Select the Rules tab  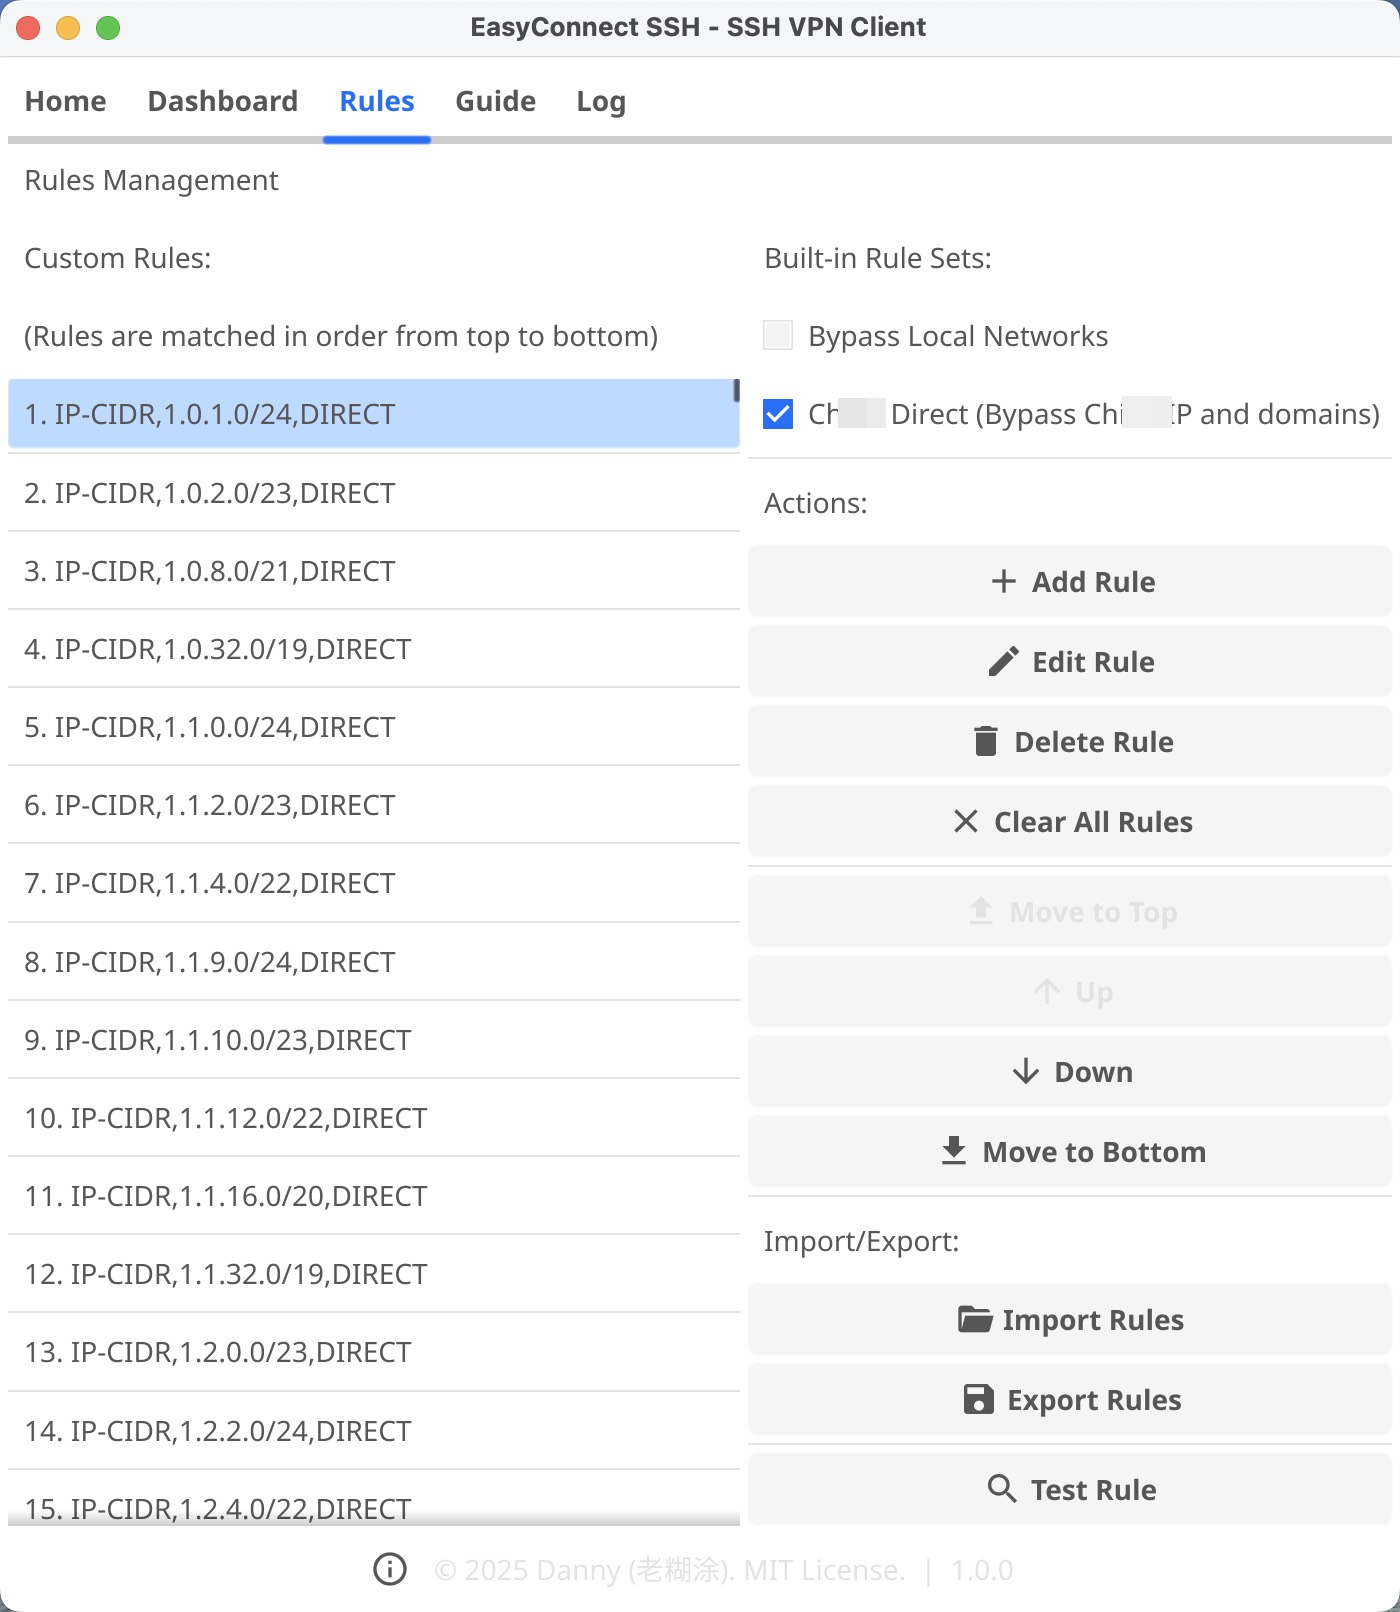pos(376,101)
